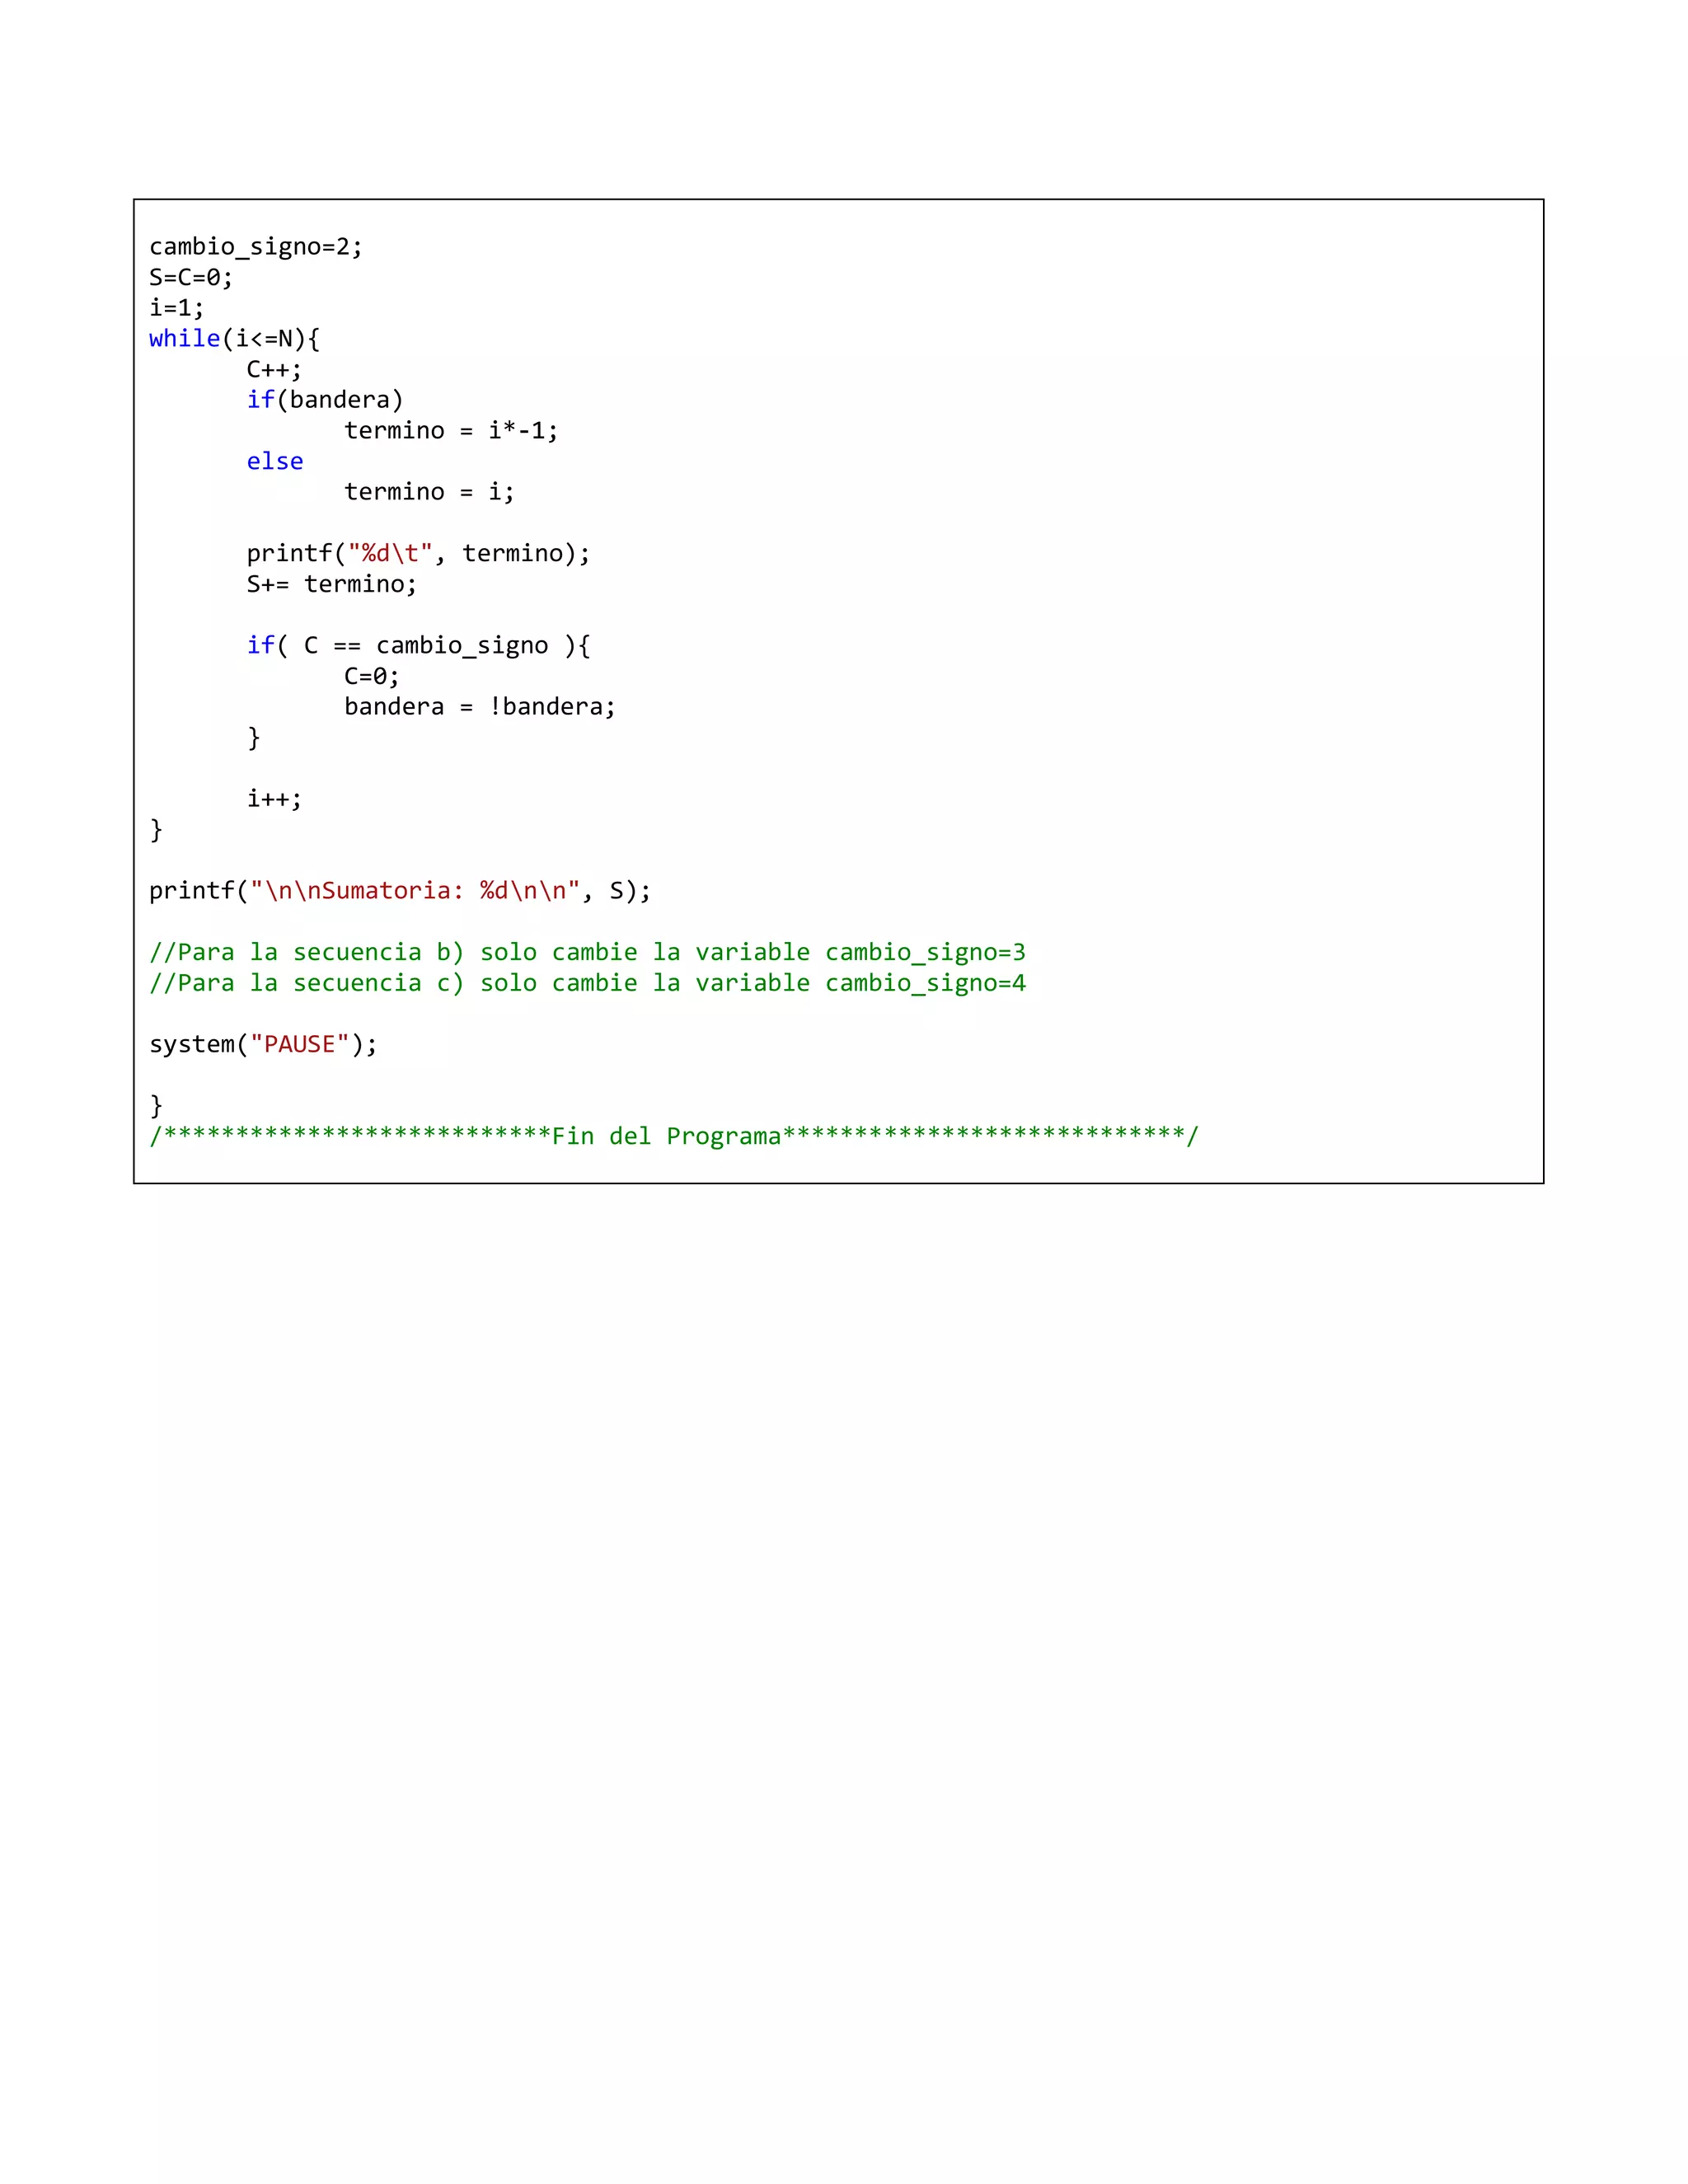Image resolution: width=1688 pixels, height=2184 pixels.
Task: Click the system("PAUSE"); line
Action: coord(264,1045)
